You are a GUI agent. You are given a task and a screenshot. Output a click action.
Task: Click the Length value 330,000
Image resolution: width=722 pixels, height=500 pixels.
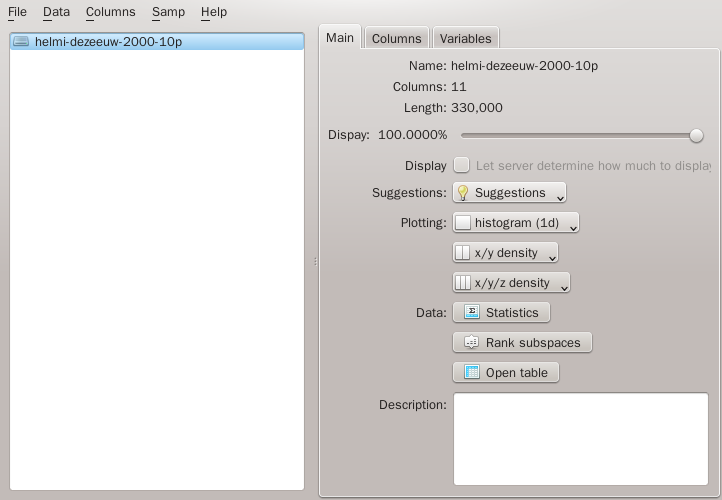point(477,108)
